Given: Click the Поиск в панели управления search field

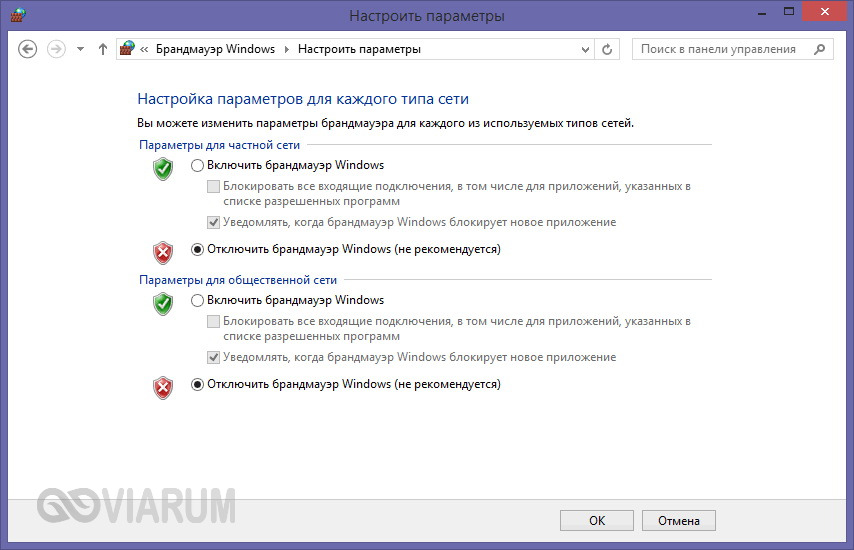Looking at the screenshot, I should [733, 49].
